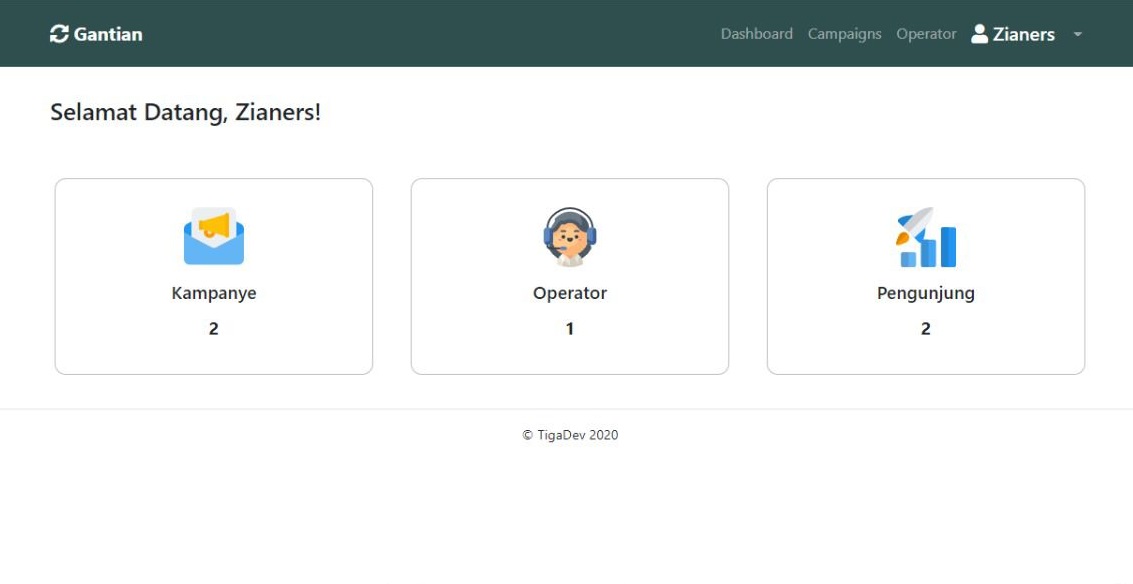
Task: Click the Gantian sync arrows logo icon
Action: point(59,34)
